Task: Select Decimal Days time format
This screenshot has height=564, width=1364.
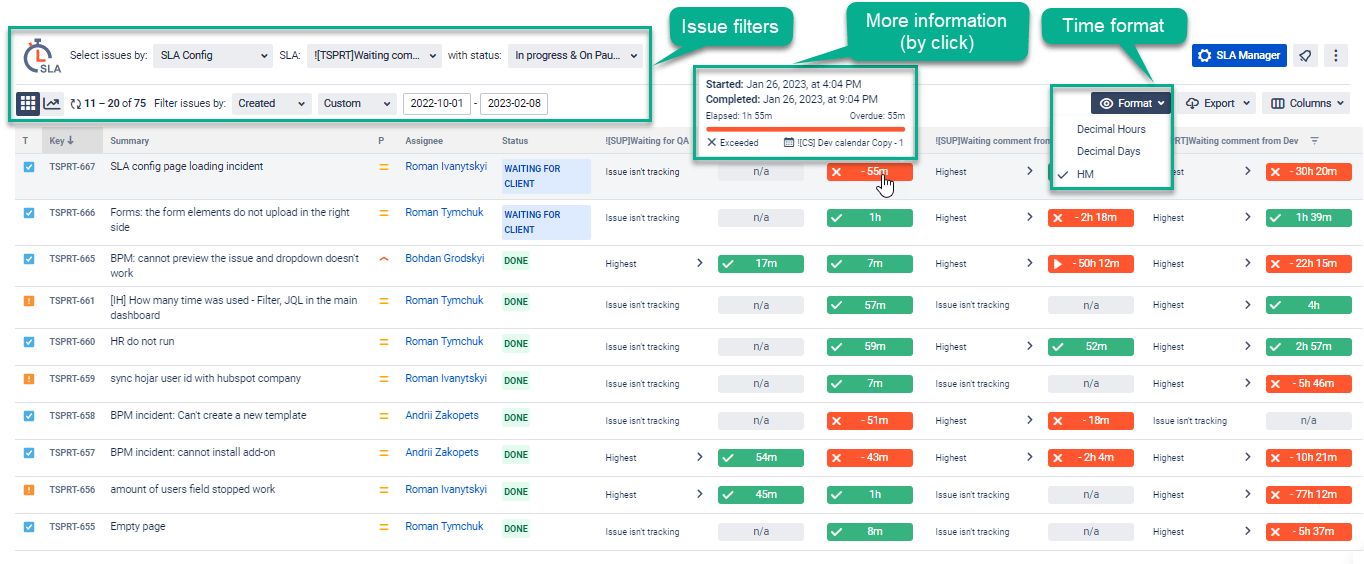Action: pos(1108,151)
